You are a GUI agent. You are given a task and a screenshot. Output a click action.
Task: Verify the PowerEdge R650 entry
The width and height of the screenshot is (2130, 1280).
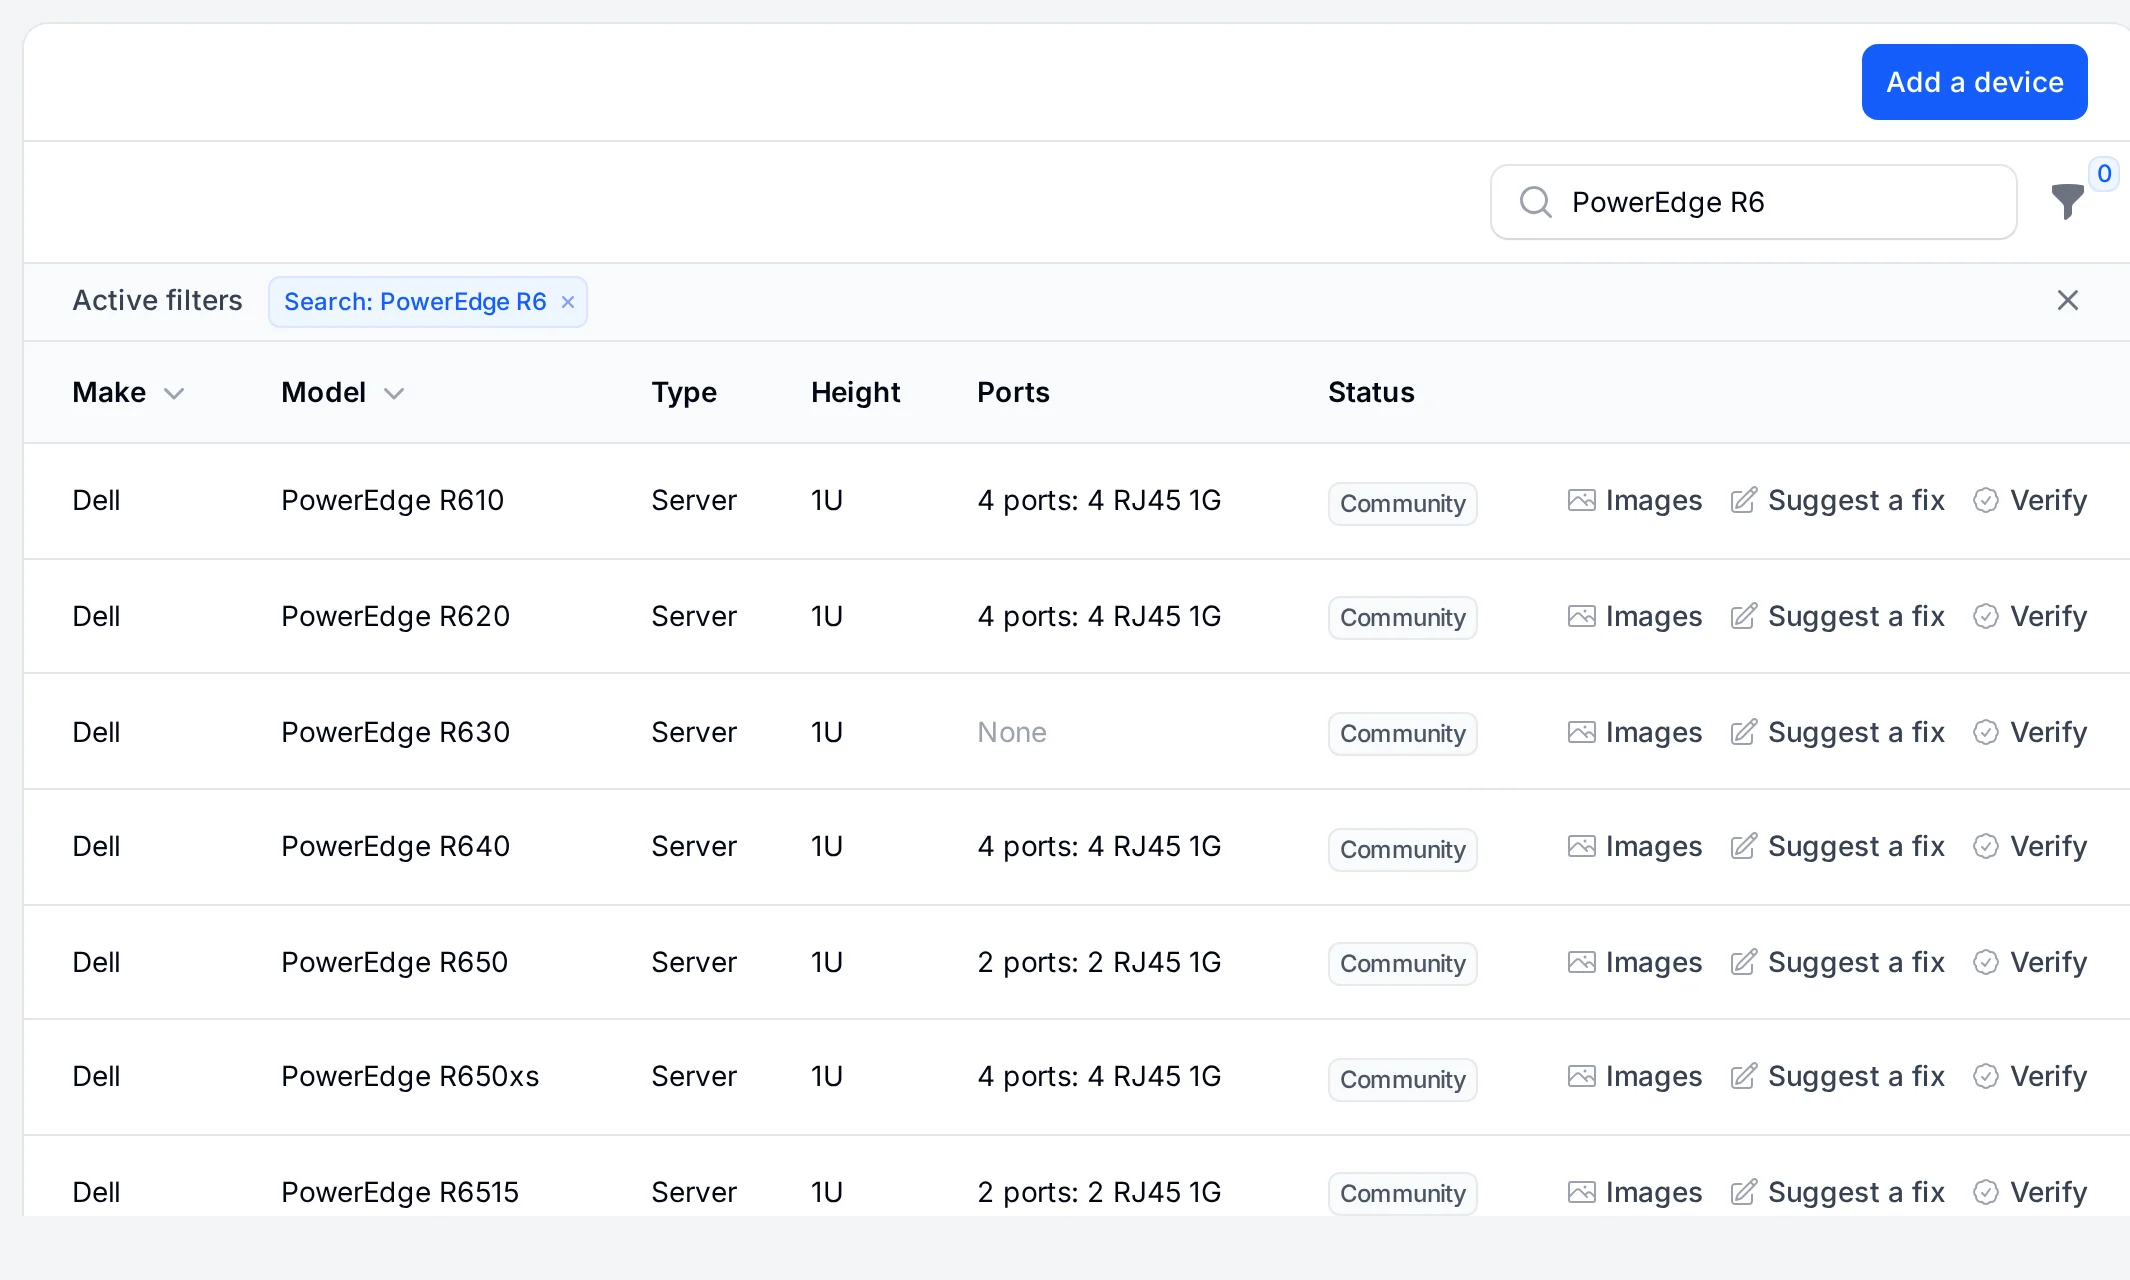pos(2030,962)
